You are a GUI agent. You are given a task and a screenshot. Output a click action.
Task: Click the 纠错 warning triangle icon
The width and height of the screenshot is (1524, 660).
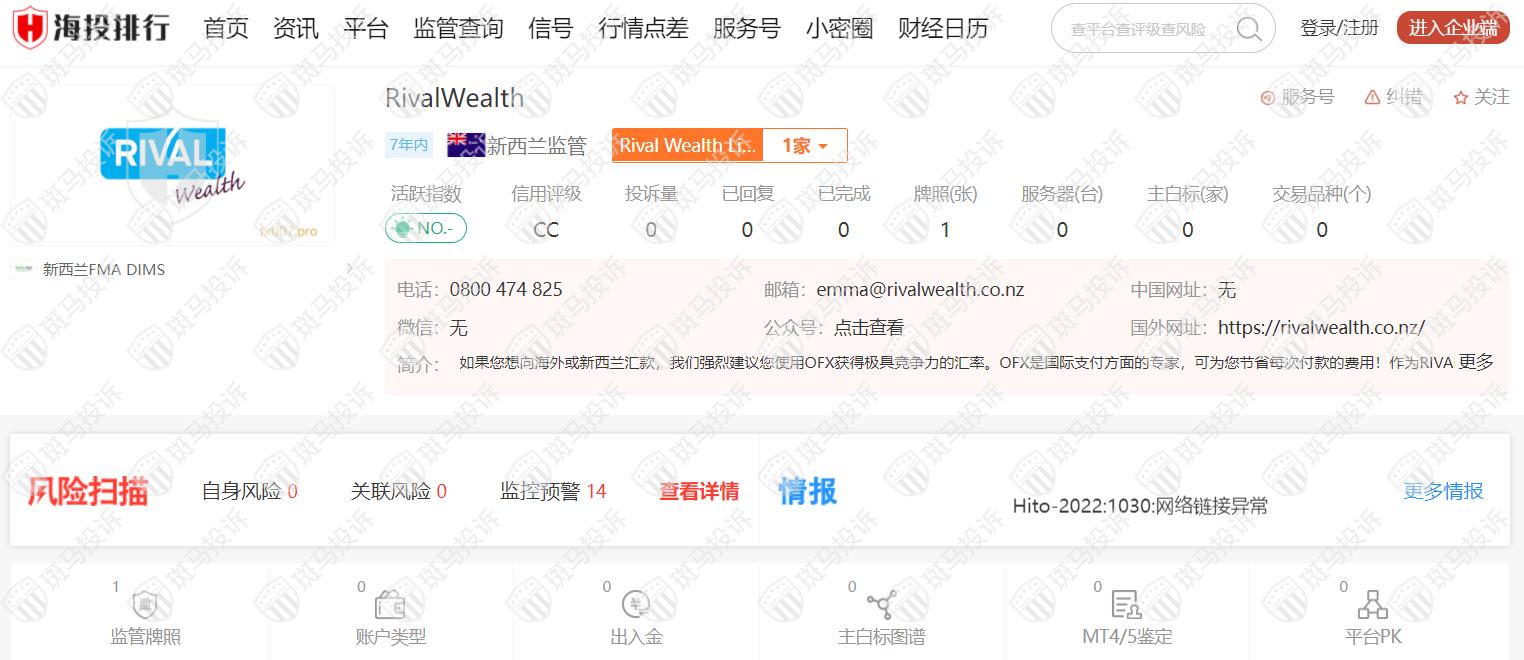pyautogui.click(x=1372, y=97)
